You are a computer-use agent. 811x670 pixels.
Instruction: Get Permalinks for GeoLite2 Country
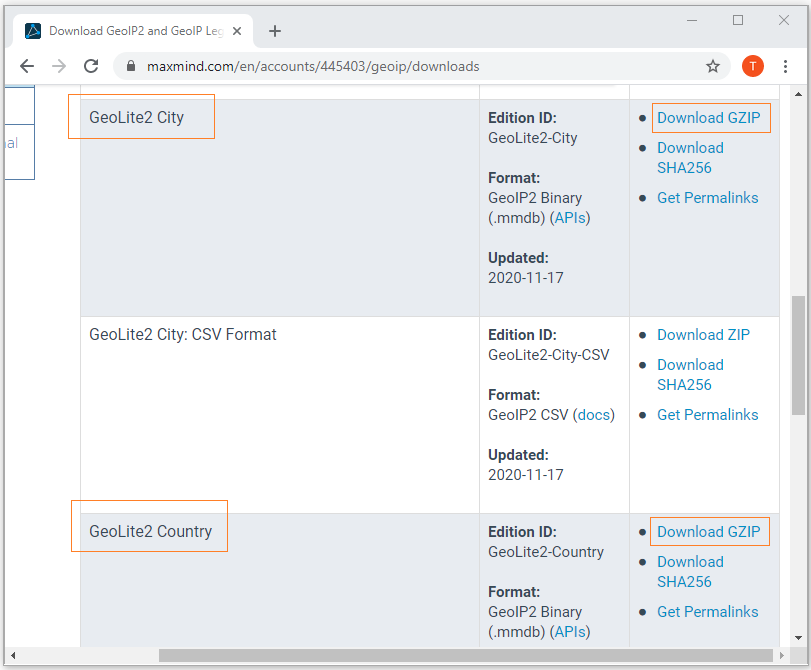pos(708,612)
